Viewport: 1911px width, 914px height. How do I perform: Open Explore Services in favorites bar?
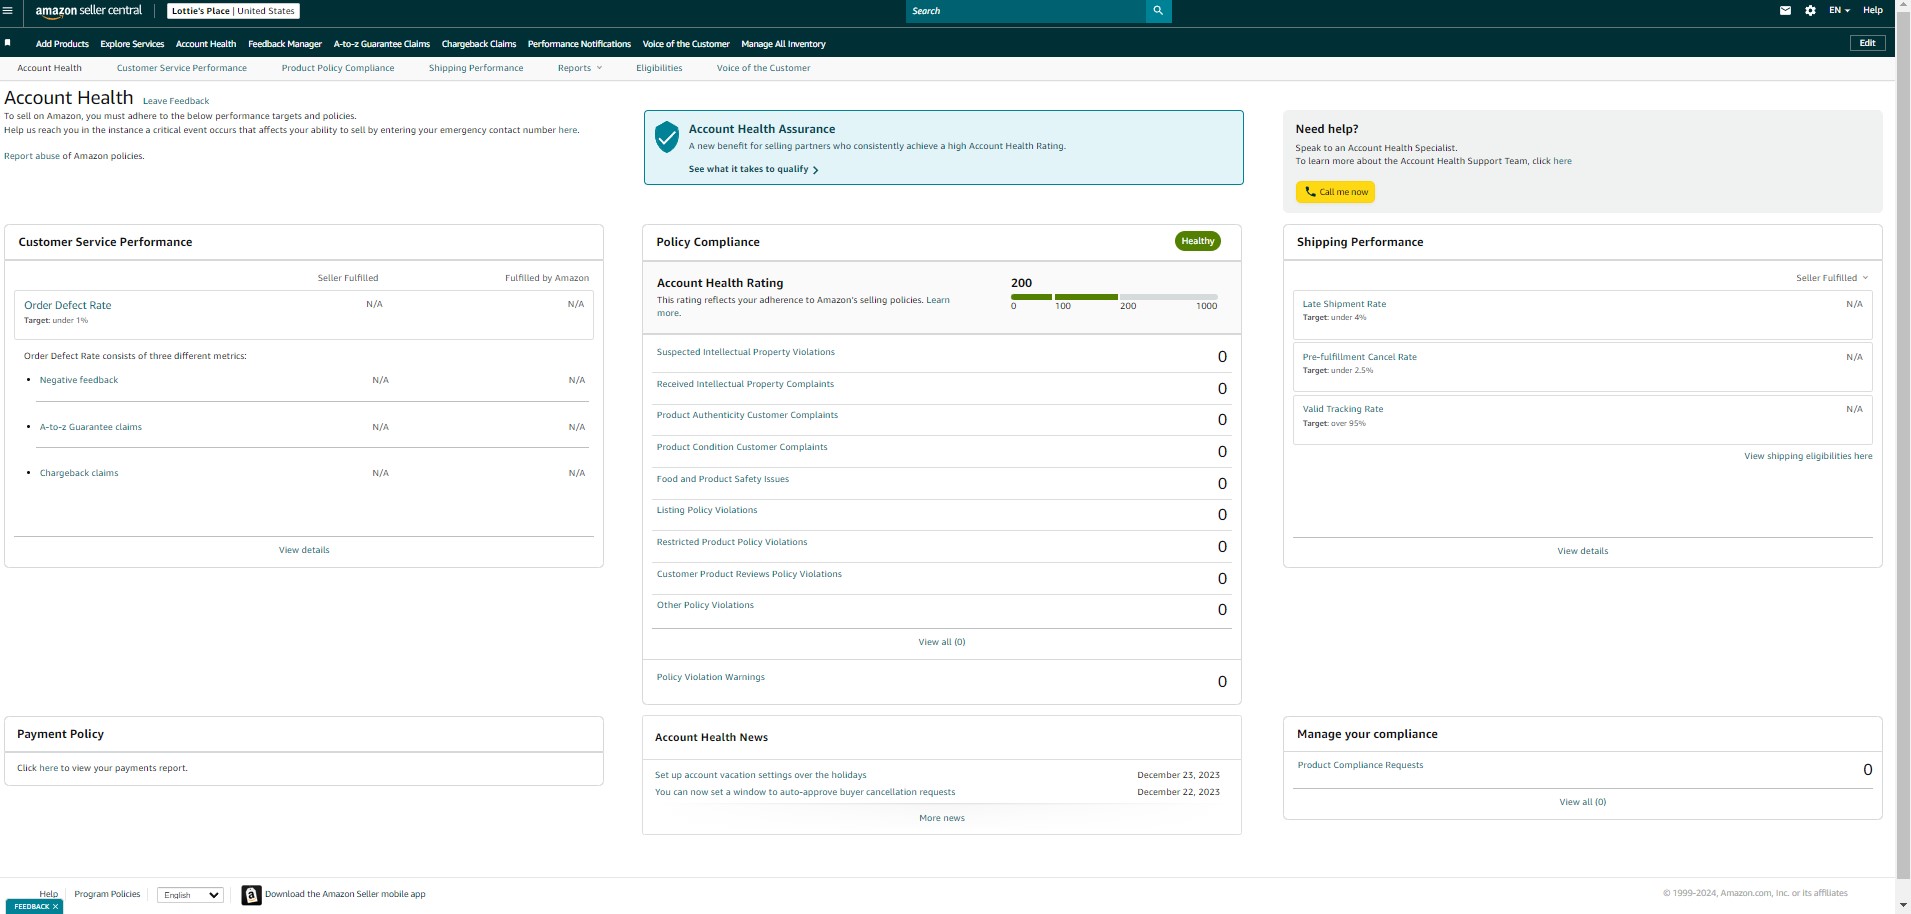point(132,44)
